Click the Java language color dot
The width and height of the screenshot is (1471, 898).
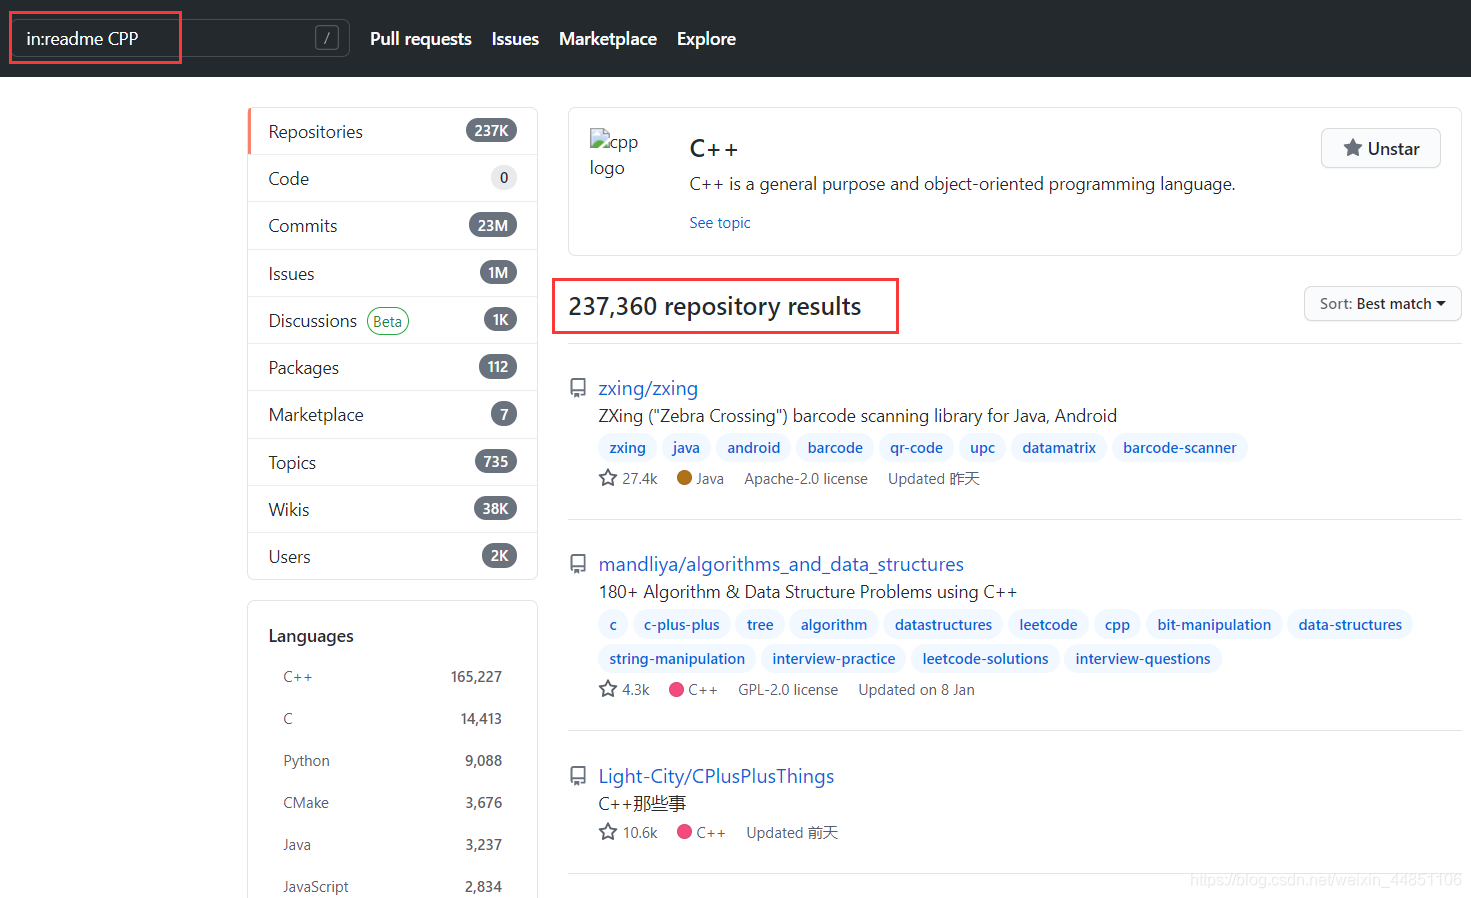click(684, 478)
